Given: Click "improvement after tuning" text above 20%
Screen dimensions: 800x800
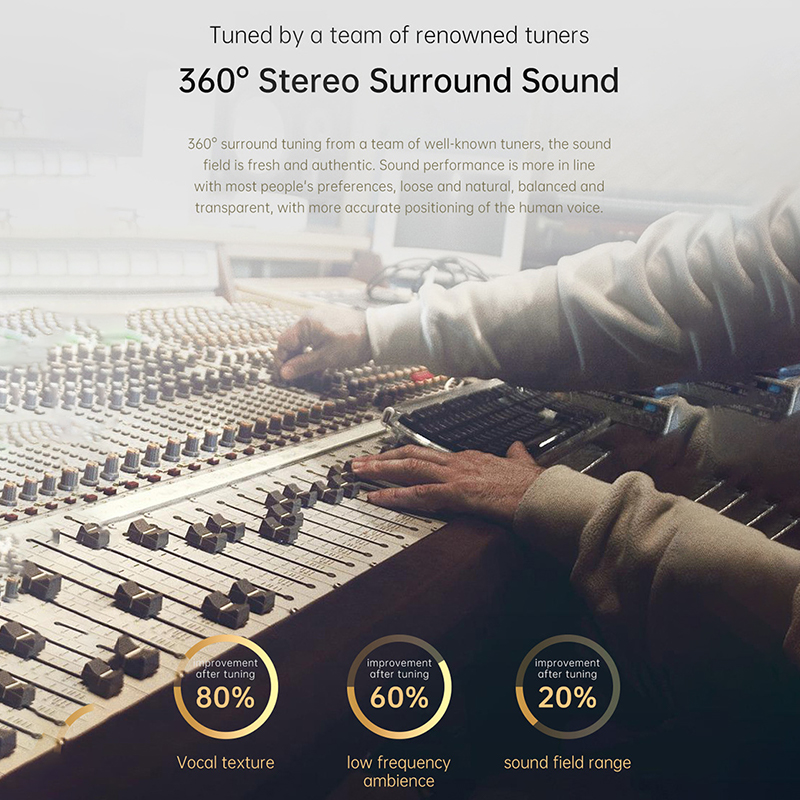Looking at the screenshot, I should coord(567,668).
